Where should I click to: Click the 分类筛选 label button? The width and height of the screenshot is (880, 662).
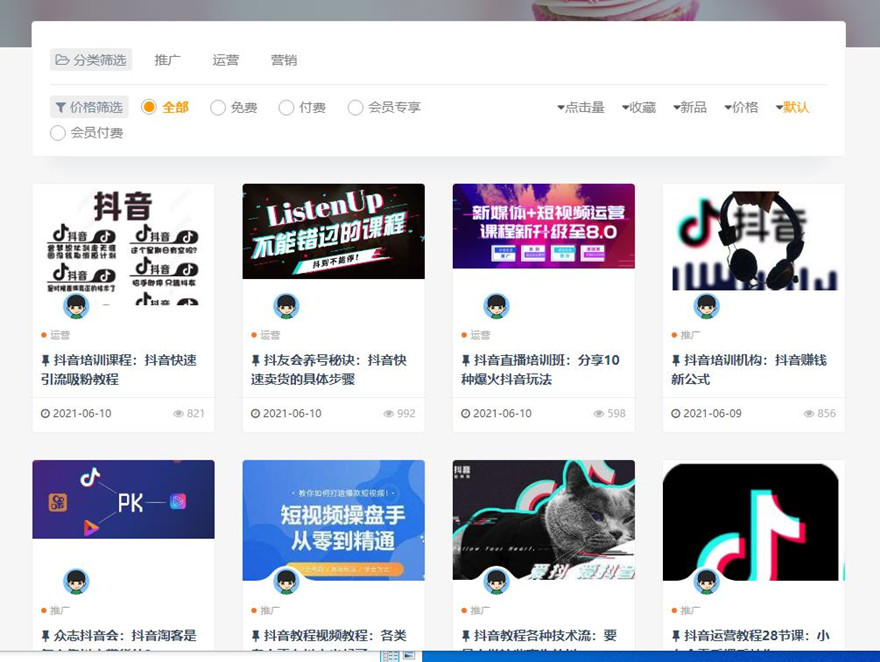click(91, 60)
